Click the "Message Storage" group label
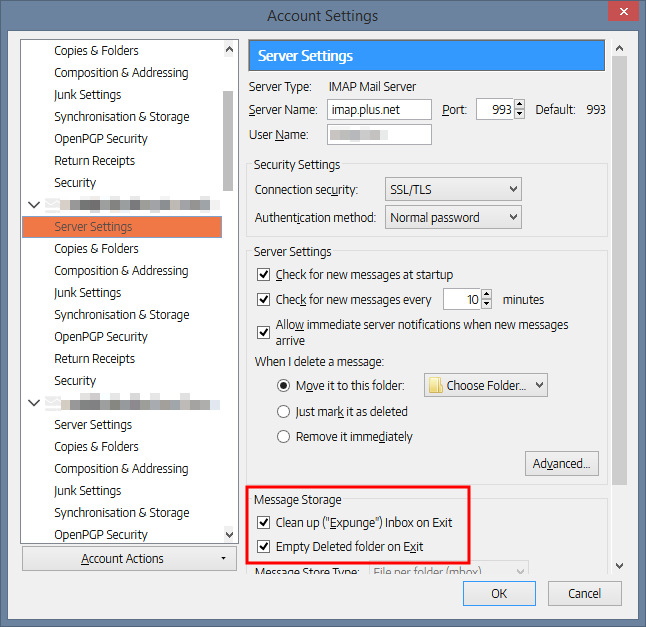The width and height of the screenshot is (646, 627). click(297, 500)
